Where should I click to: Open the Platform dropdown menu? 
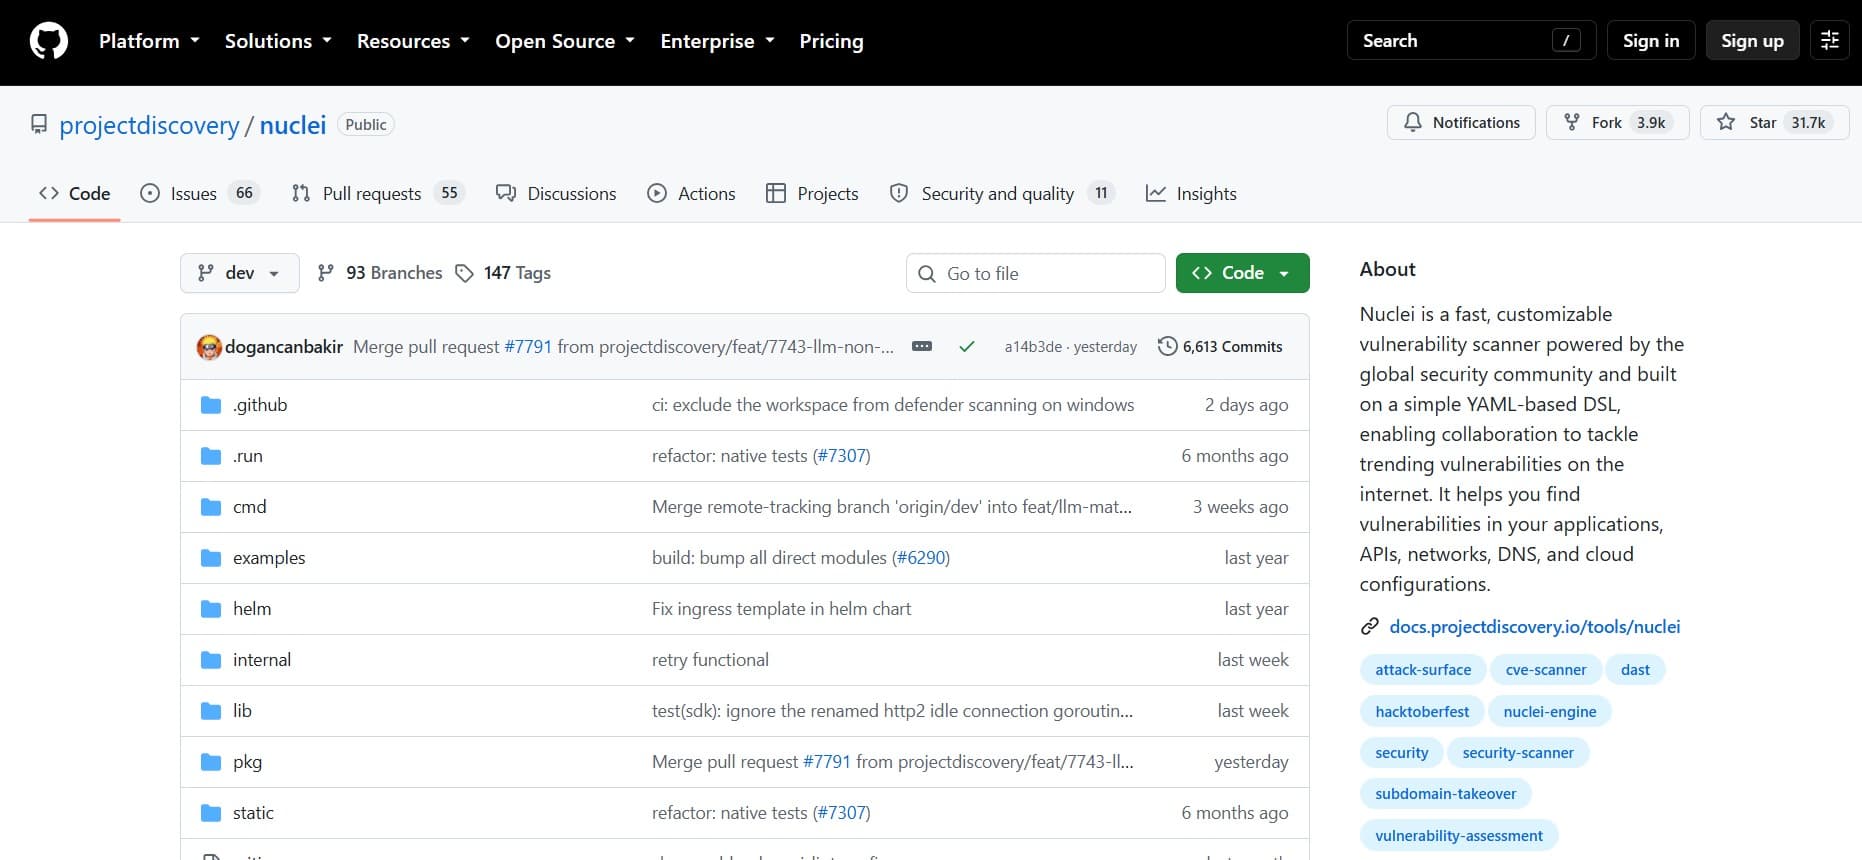(x=149, y=41)
